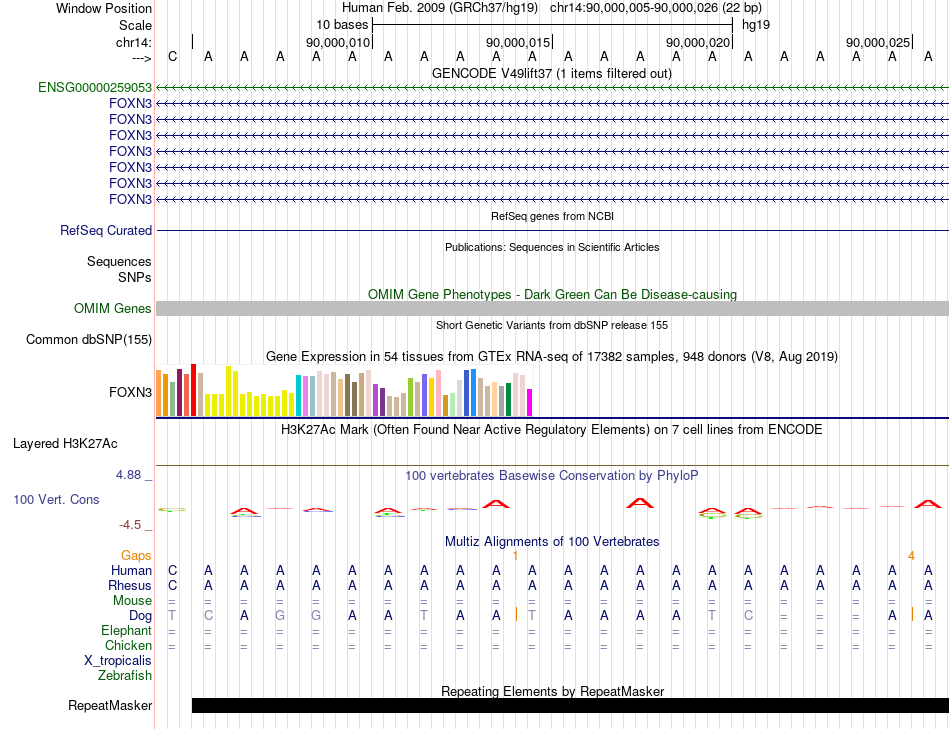Select the Sequences track label
This screenshot has width=950, height=729.
coord(119,262)
